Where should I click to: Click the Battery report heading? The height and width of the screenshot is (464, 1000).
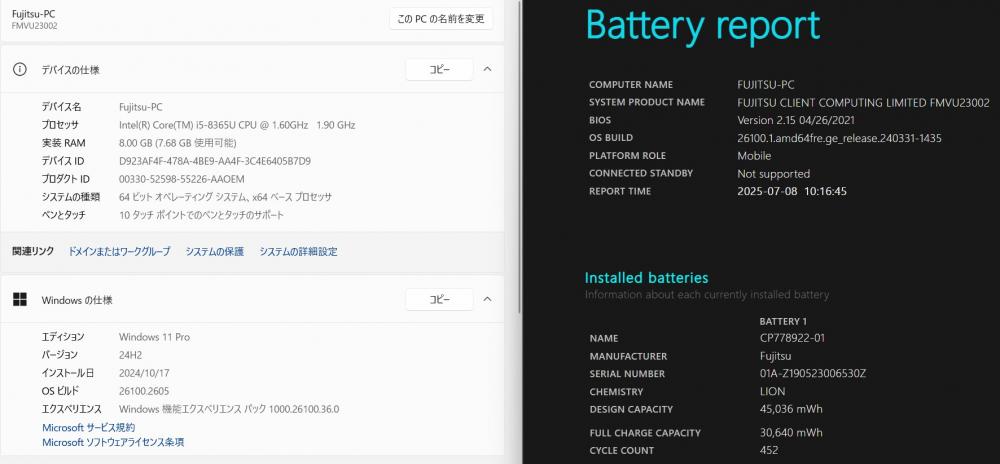[703, 25]
